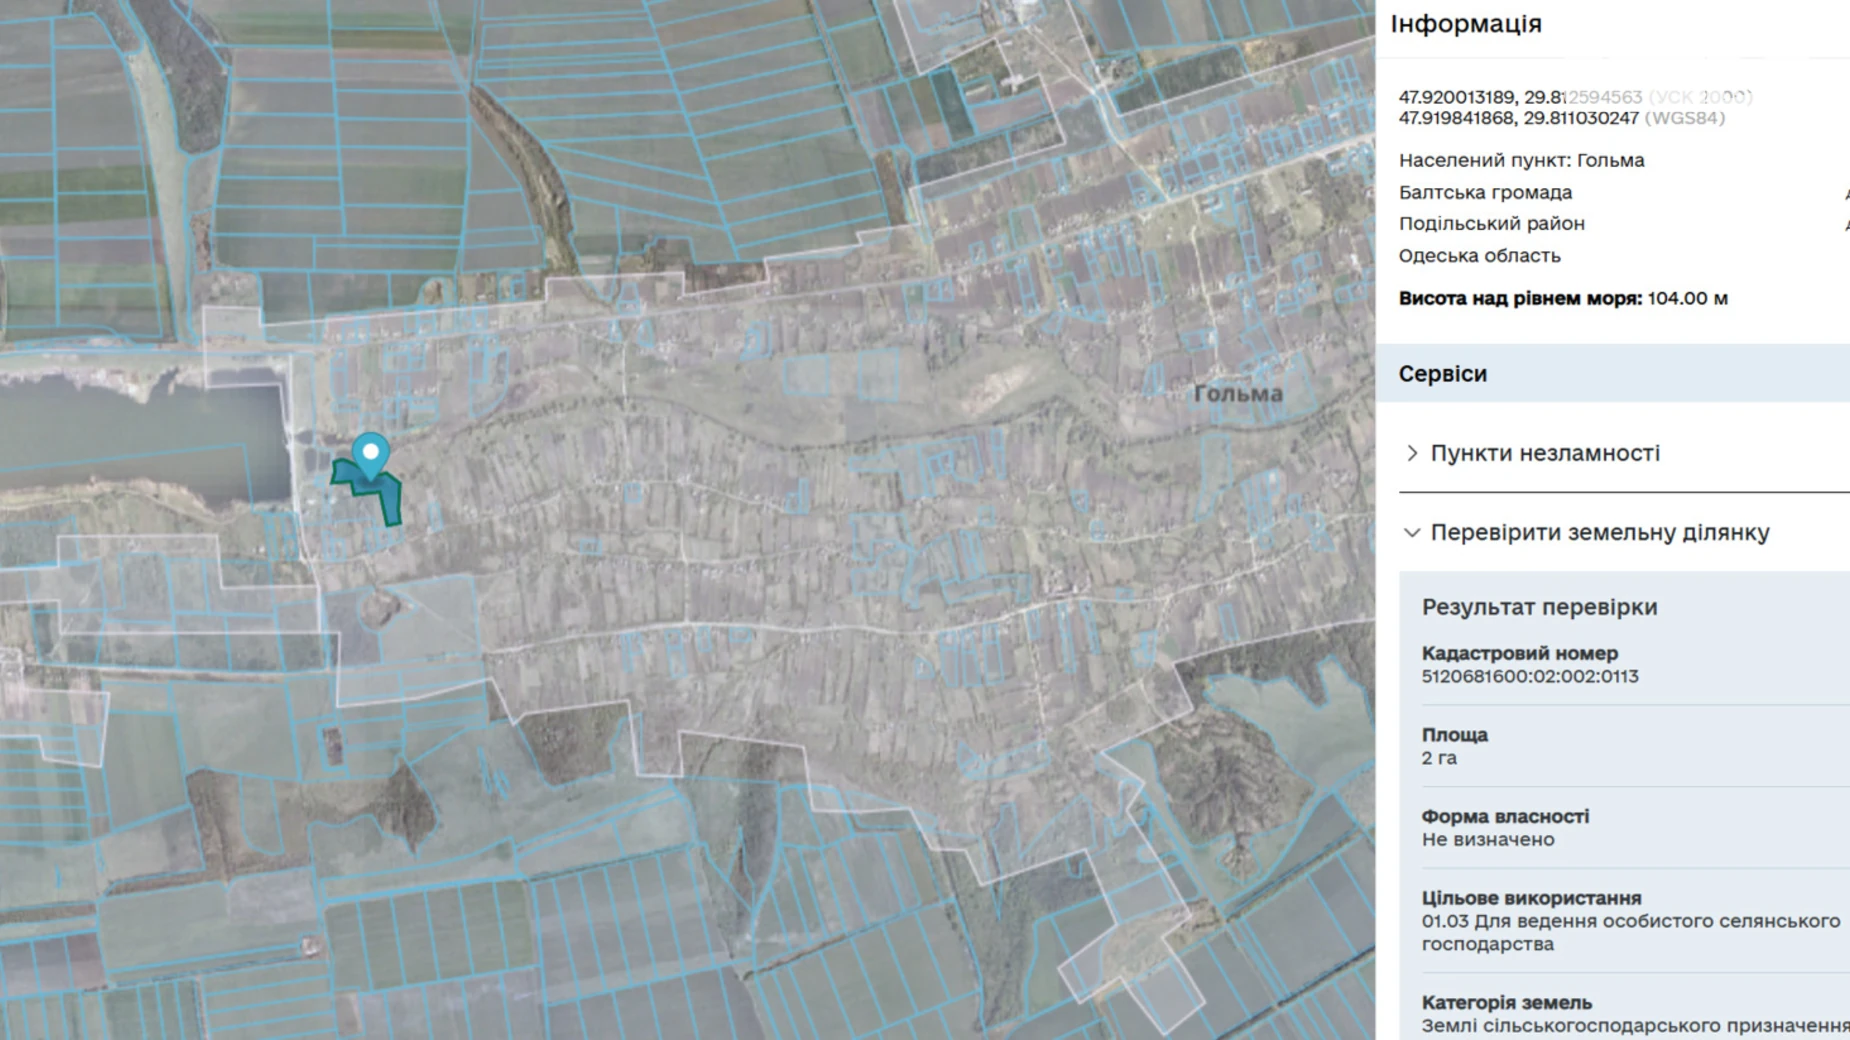This screenshot has height=1040, width=1850.
Task: Click the Цільове використання description text
Action: tap(1629, 932)
